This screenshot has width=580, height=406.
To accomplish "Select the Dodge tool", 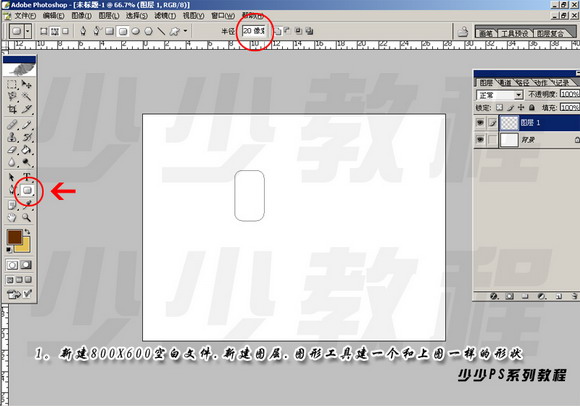I will click(26, 162).
